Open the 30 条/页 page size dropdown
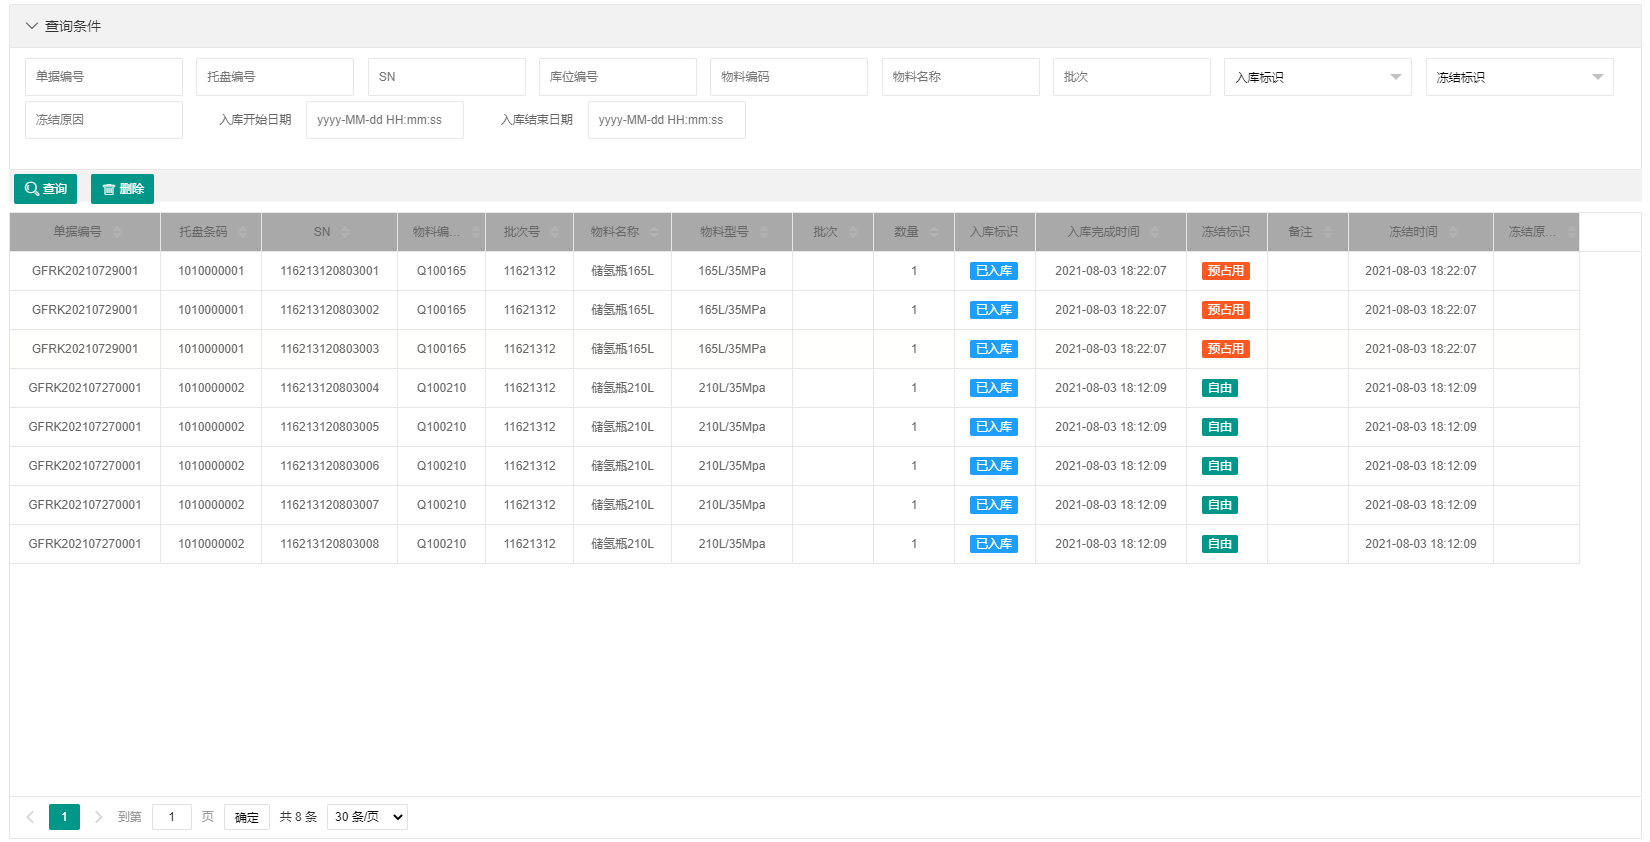Screen dimensions: 1650x842 click(367, 817)
